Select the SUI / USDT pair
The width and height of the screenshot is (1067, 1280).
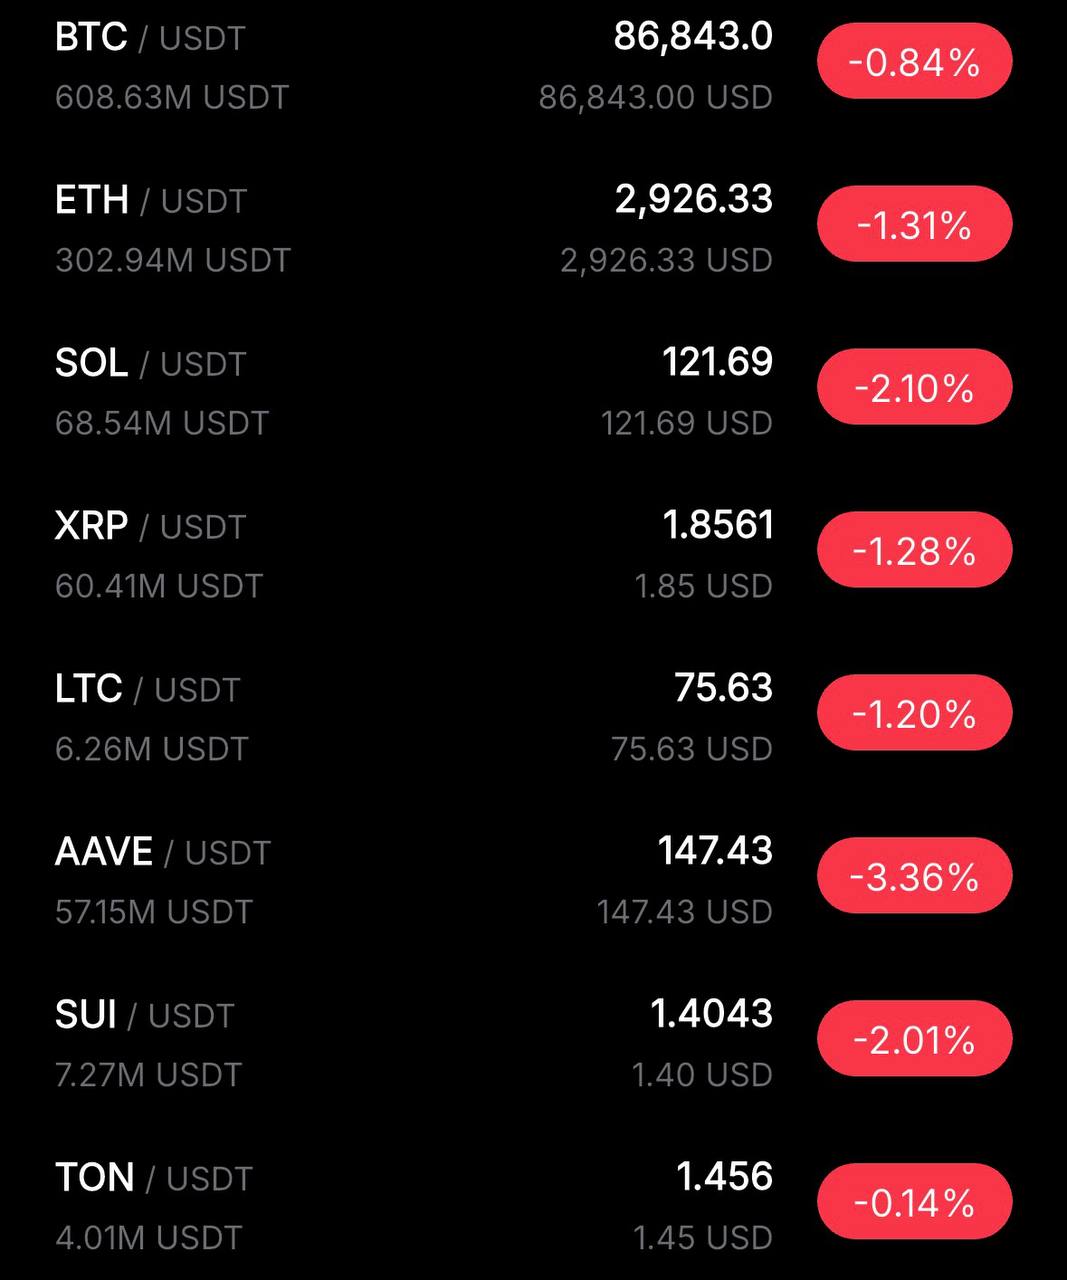[x=144, y=1016]
